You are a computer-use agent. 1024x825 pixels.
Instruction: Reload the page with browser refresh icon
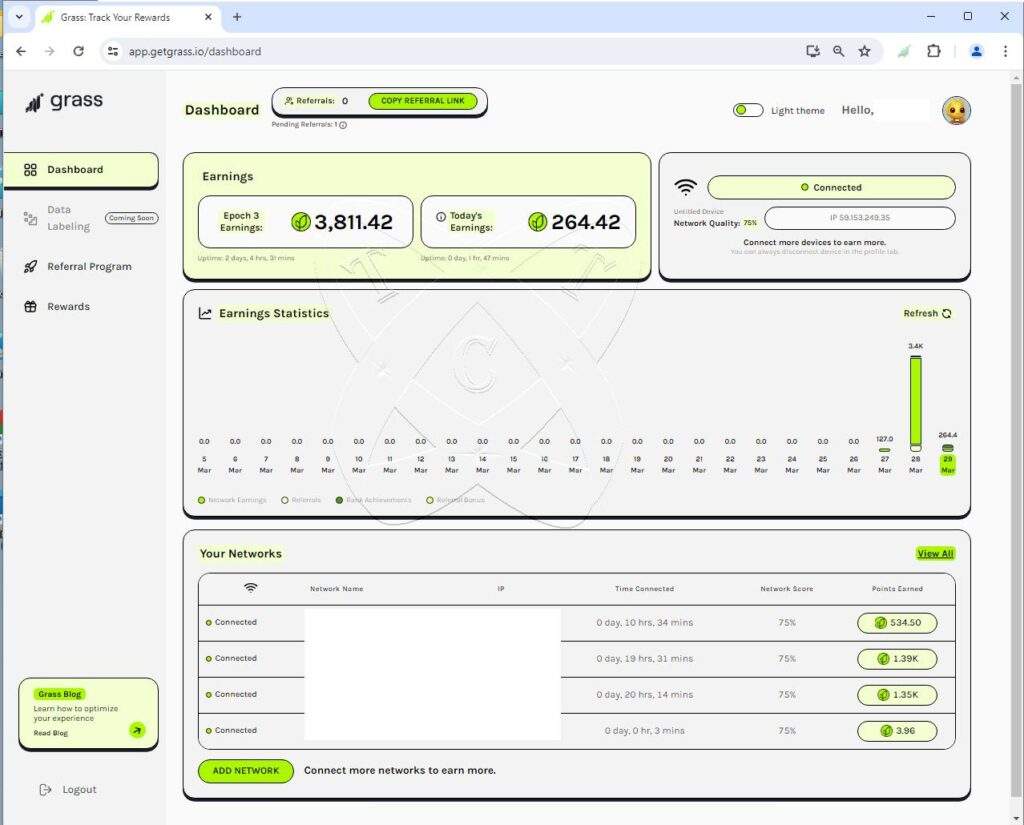click(x=78, y=52)
